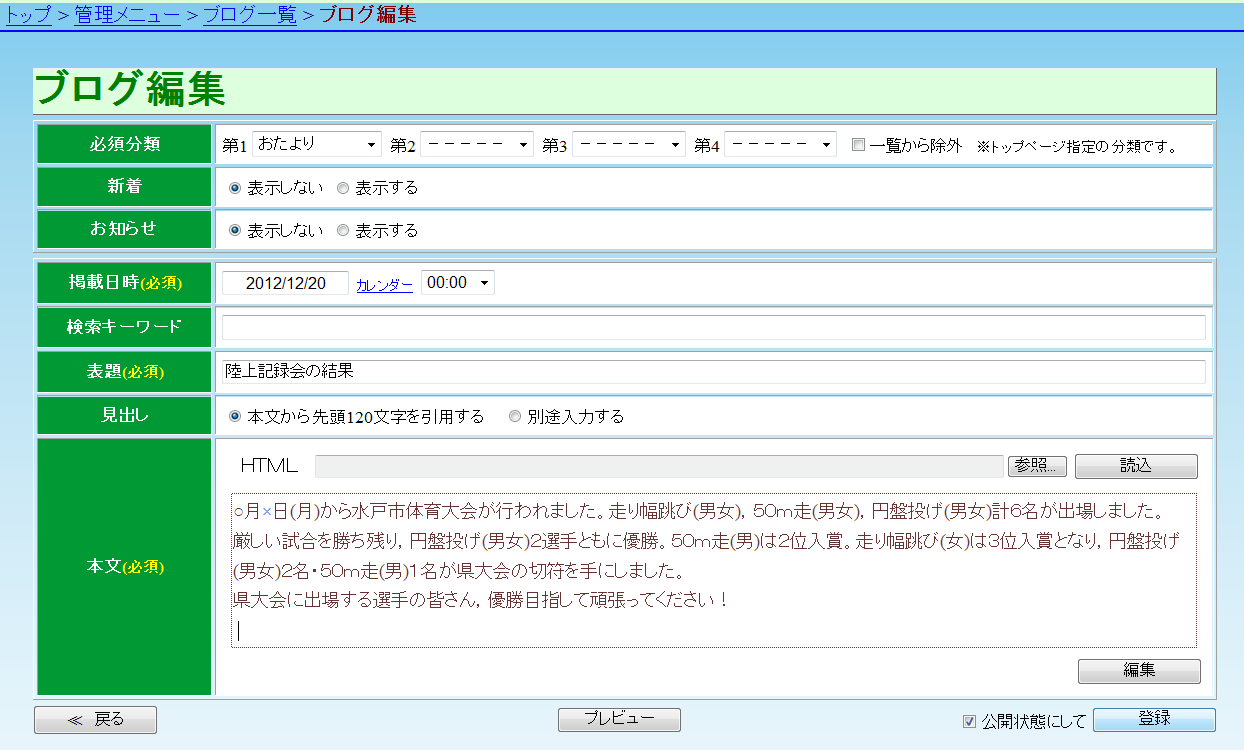Viewport: 1244px width, 750px height.
Task: Toggle the 公開状態にして checkbox
Action: [x=969, y=721]
